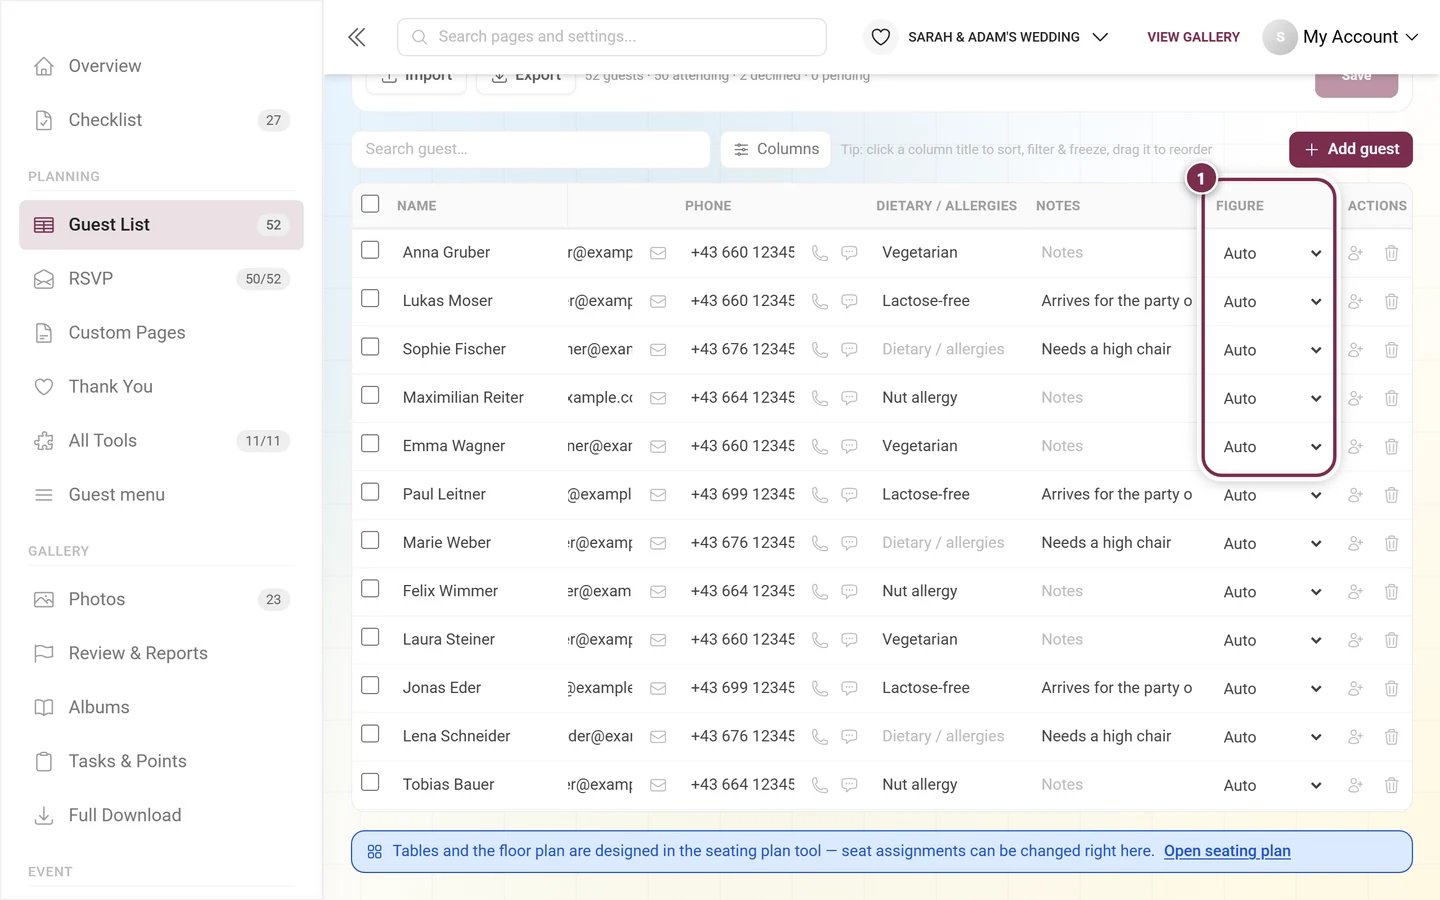
Task: Focus the Search pages and settings box
Action: 612,37
